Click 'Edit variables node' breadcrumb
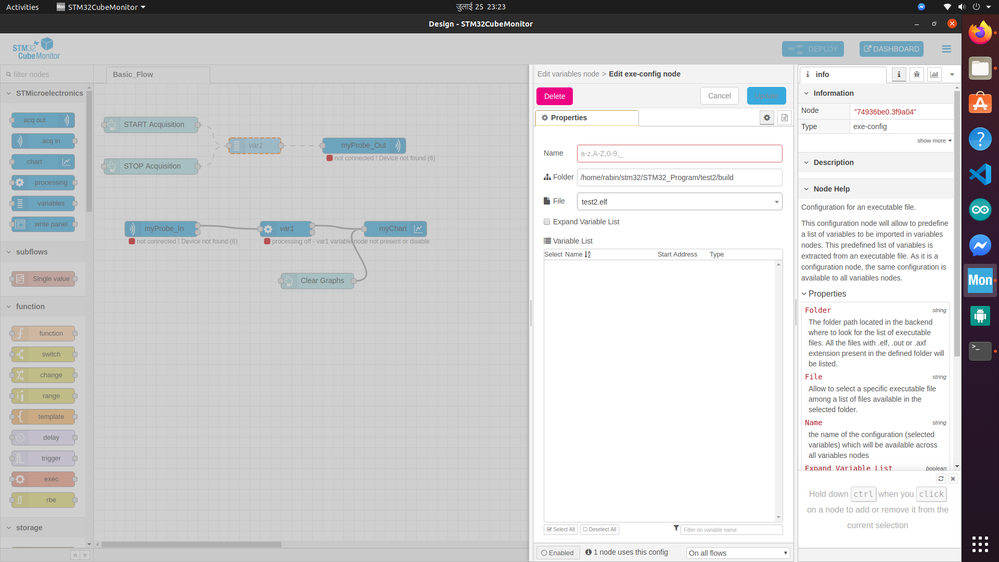 point(568,74)
